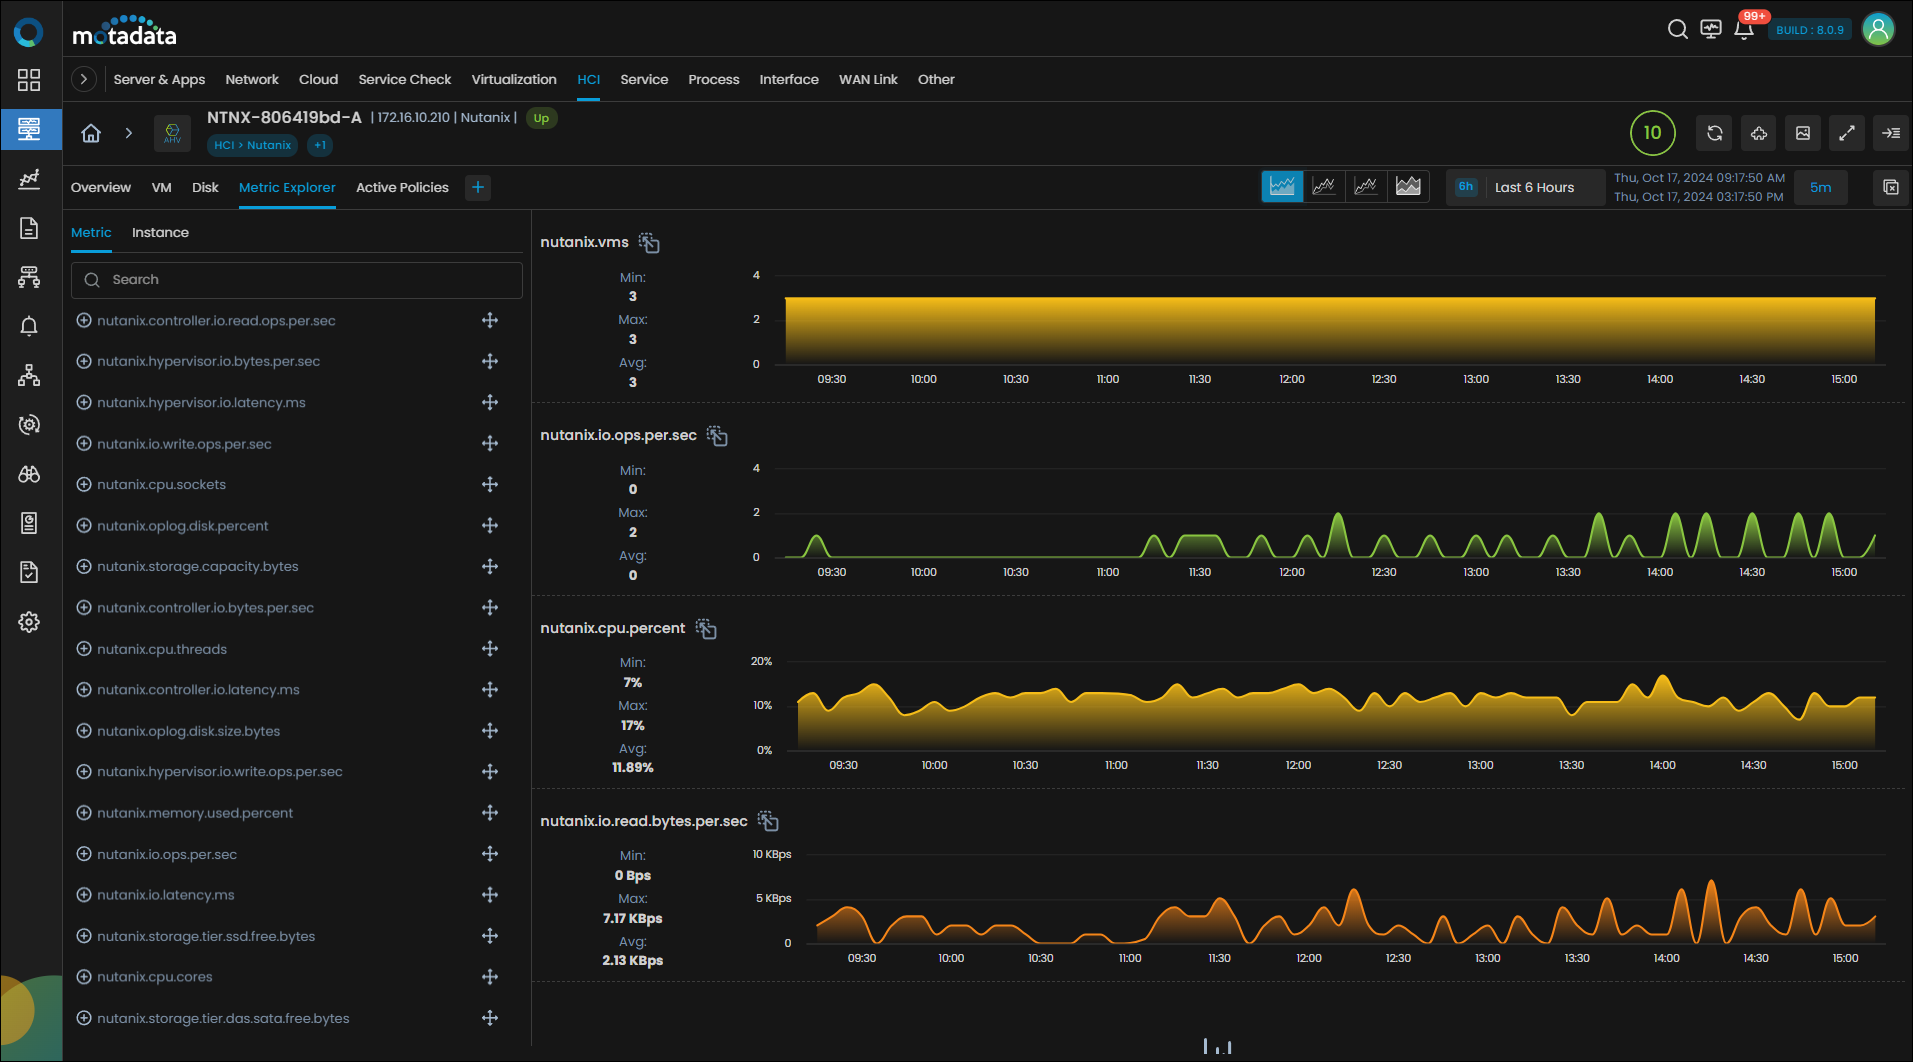
Task: Open the metric trends icon in sidebar
Action: [29, 179]
